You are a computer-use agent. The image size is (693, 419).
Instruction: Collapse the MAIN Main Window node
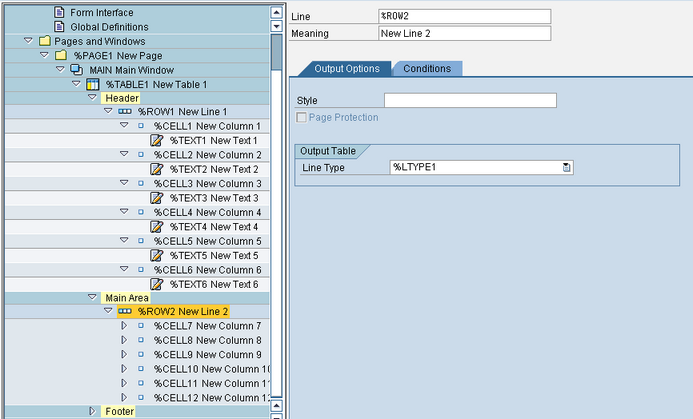pyautogui.click(x=61, y=69)
